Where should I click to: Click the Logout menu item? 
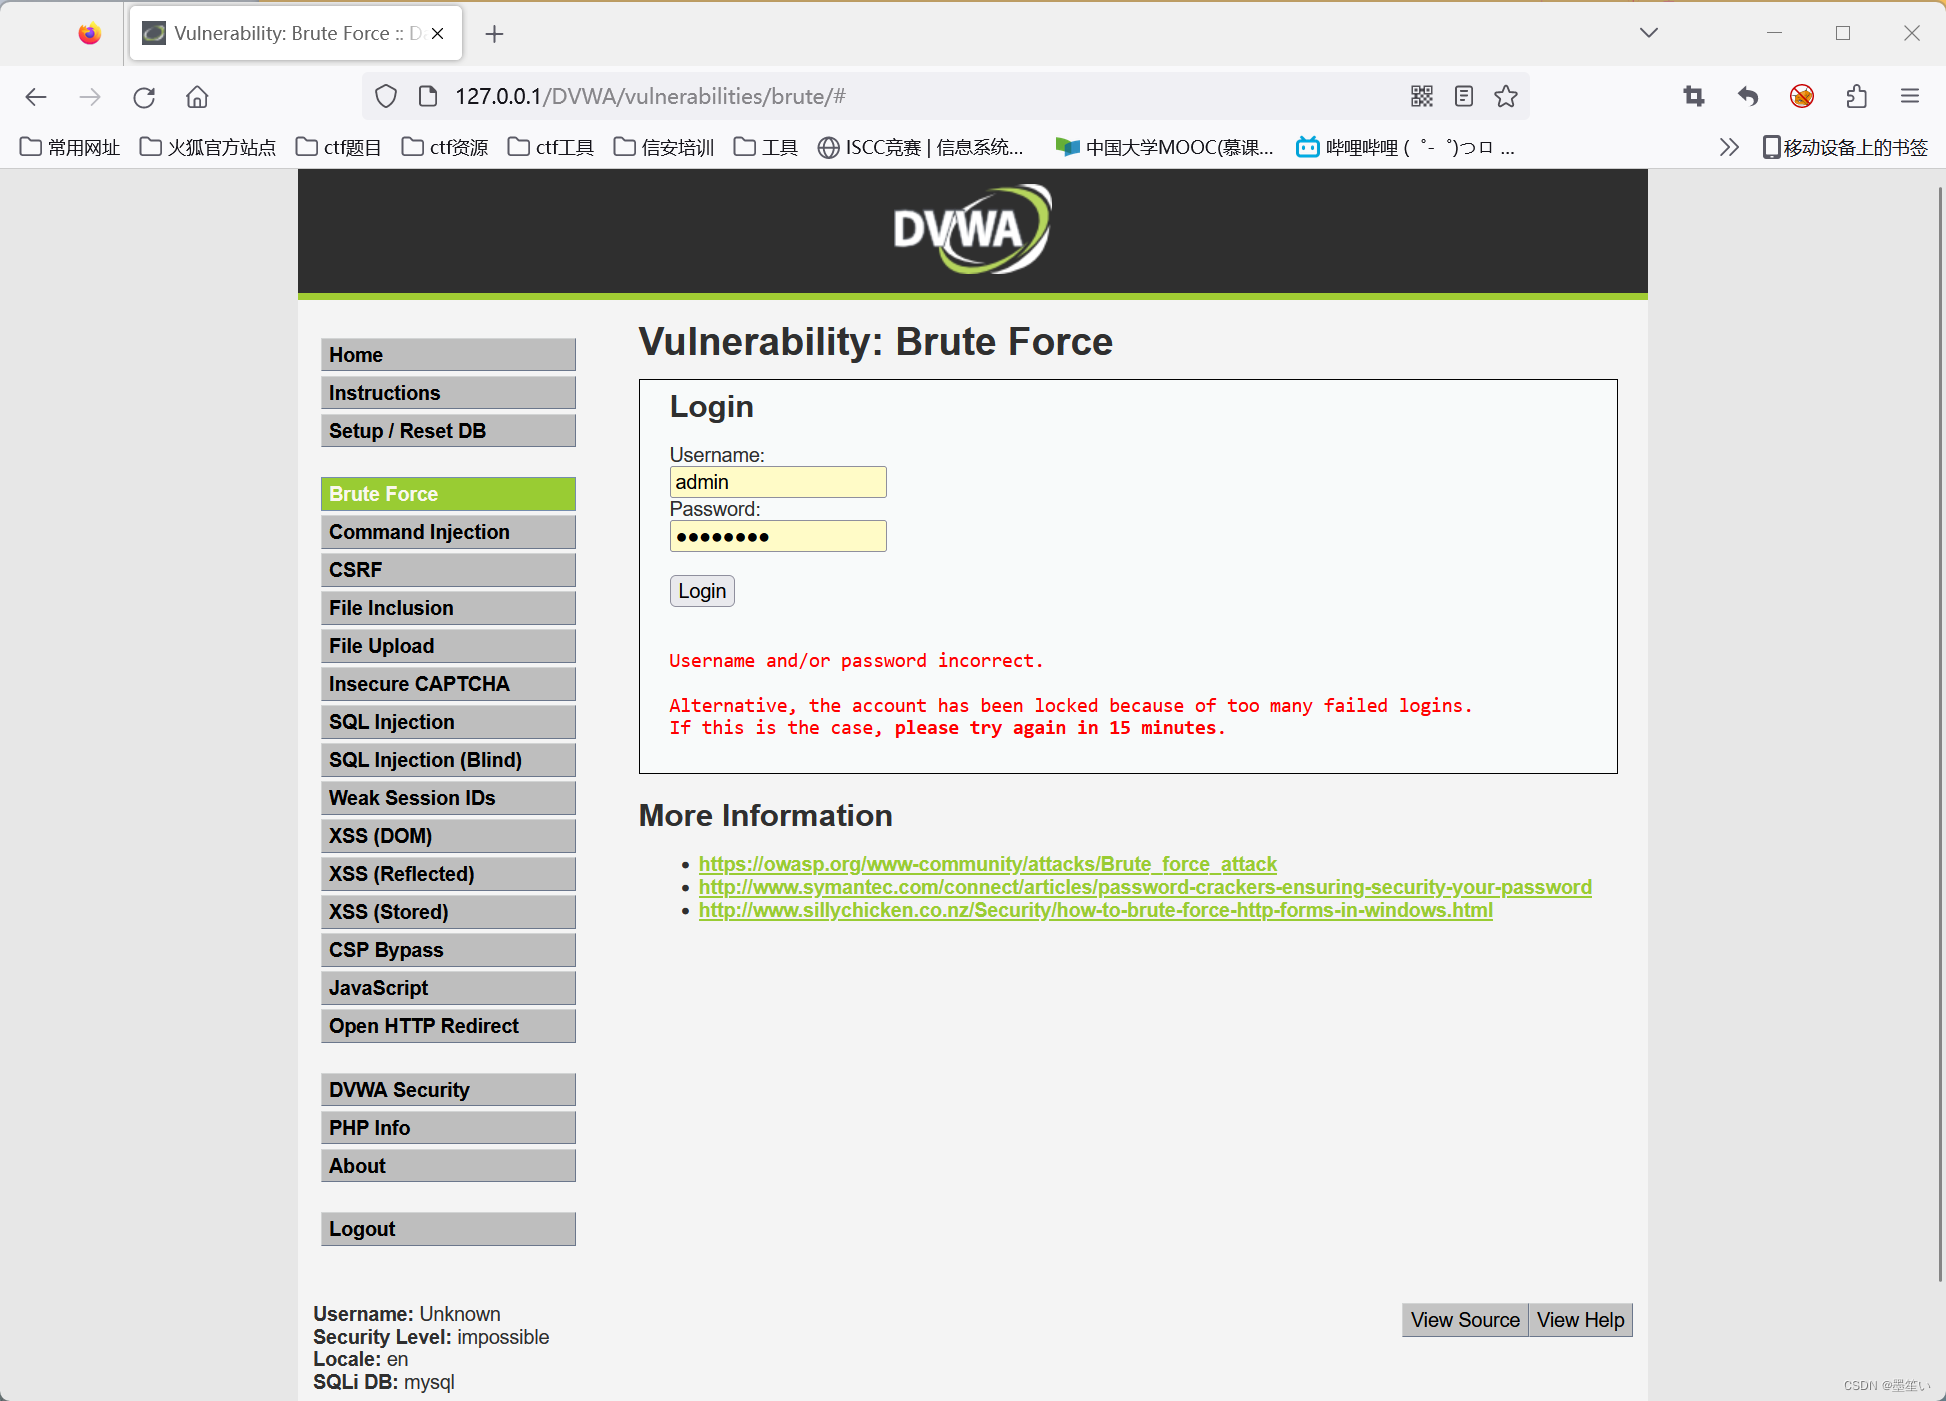(x=449, y=1229)
